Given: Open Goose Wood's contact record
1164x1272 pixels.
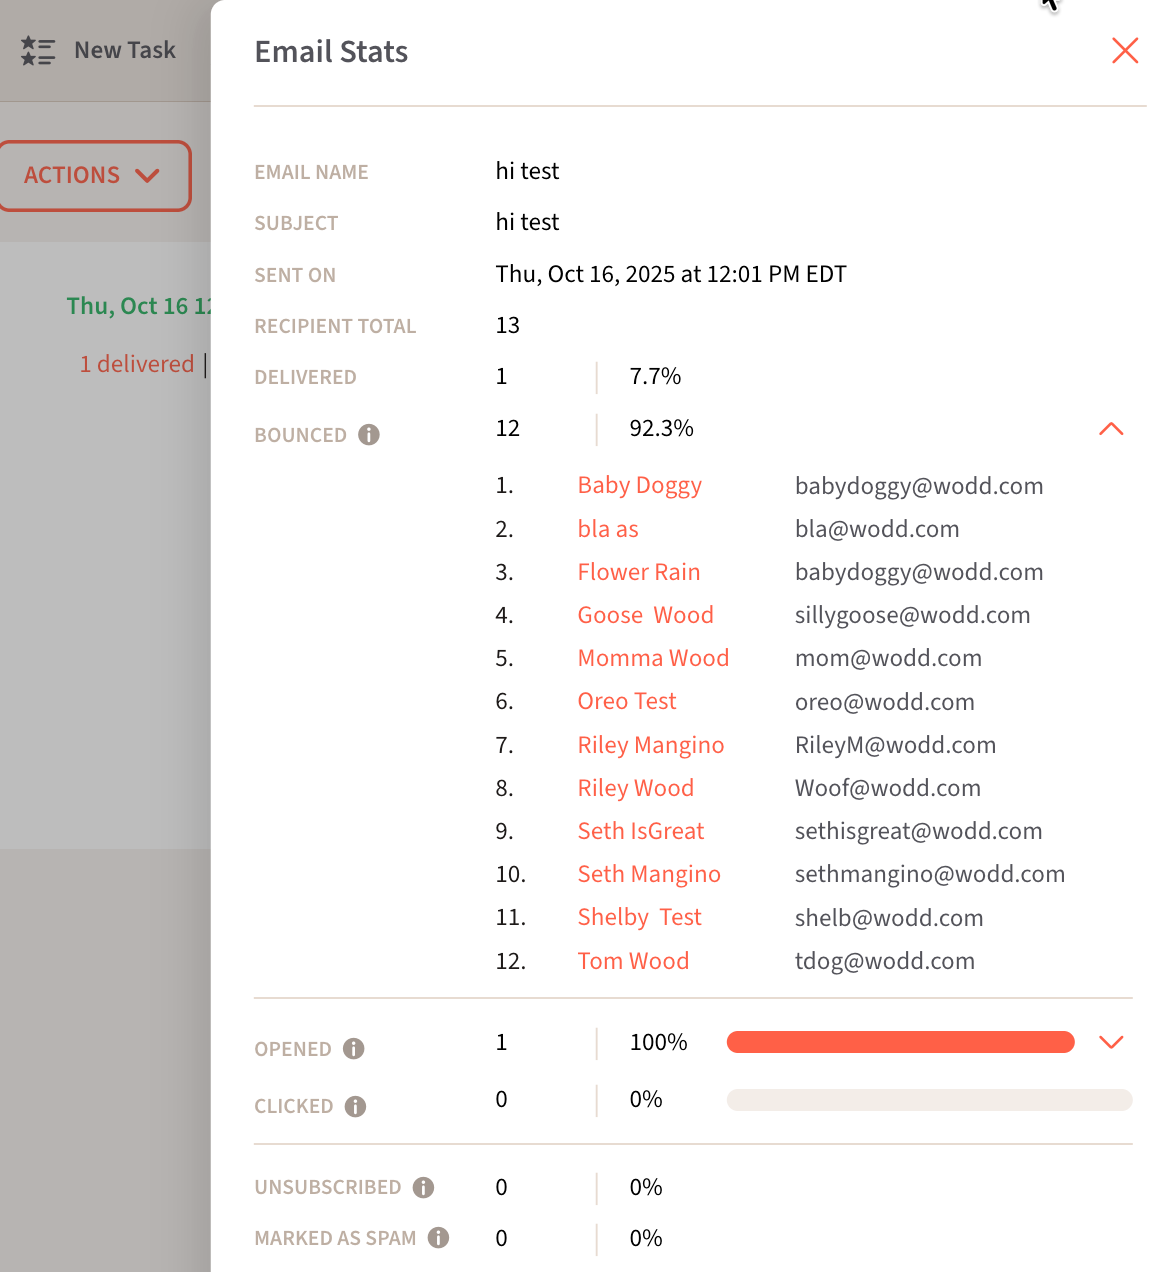Looking at the screenshot, I should click(x=645, y=615).
